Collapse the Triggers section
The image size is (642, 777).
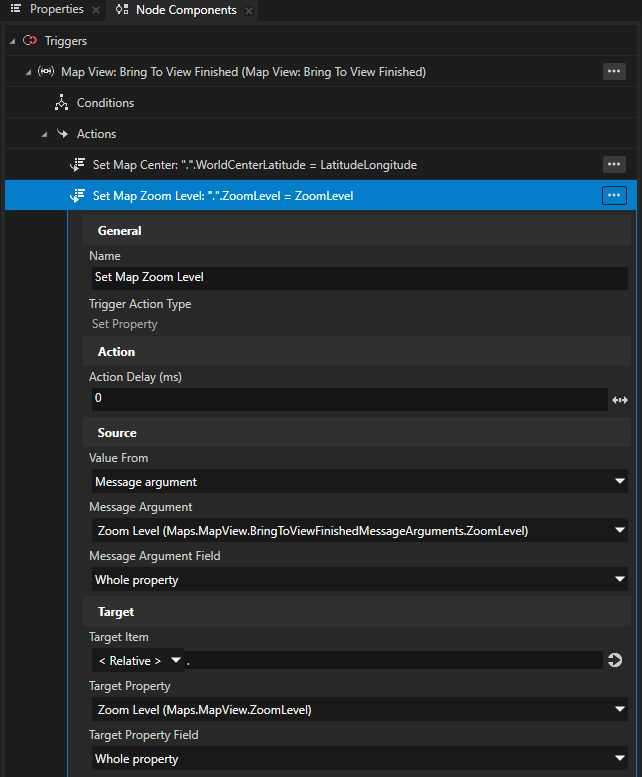pyautogui.click(x=11, y=41)
